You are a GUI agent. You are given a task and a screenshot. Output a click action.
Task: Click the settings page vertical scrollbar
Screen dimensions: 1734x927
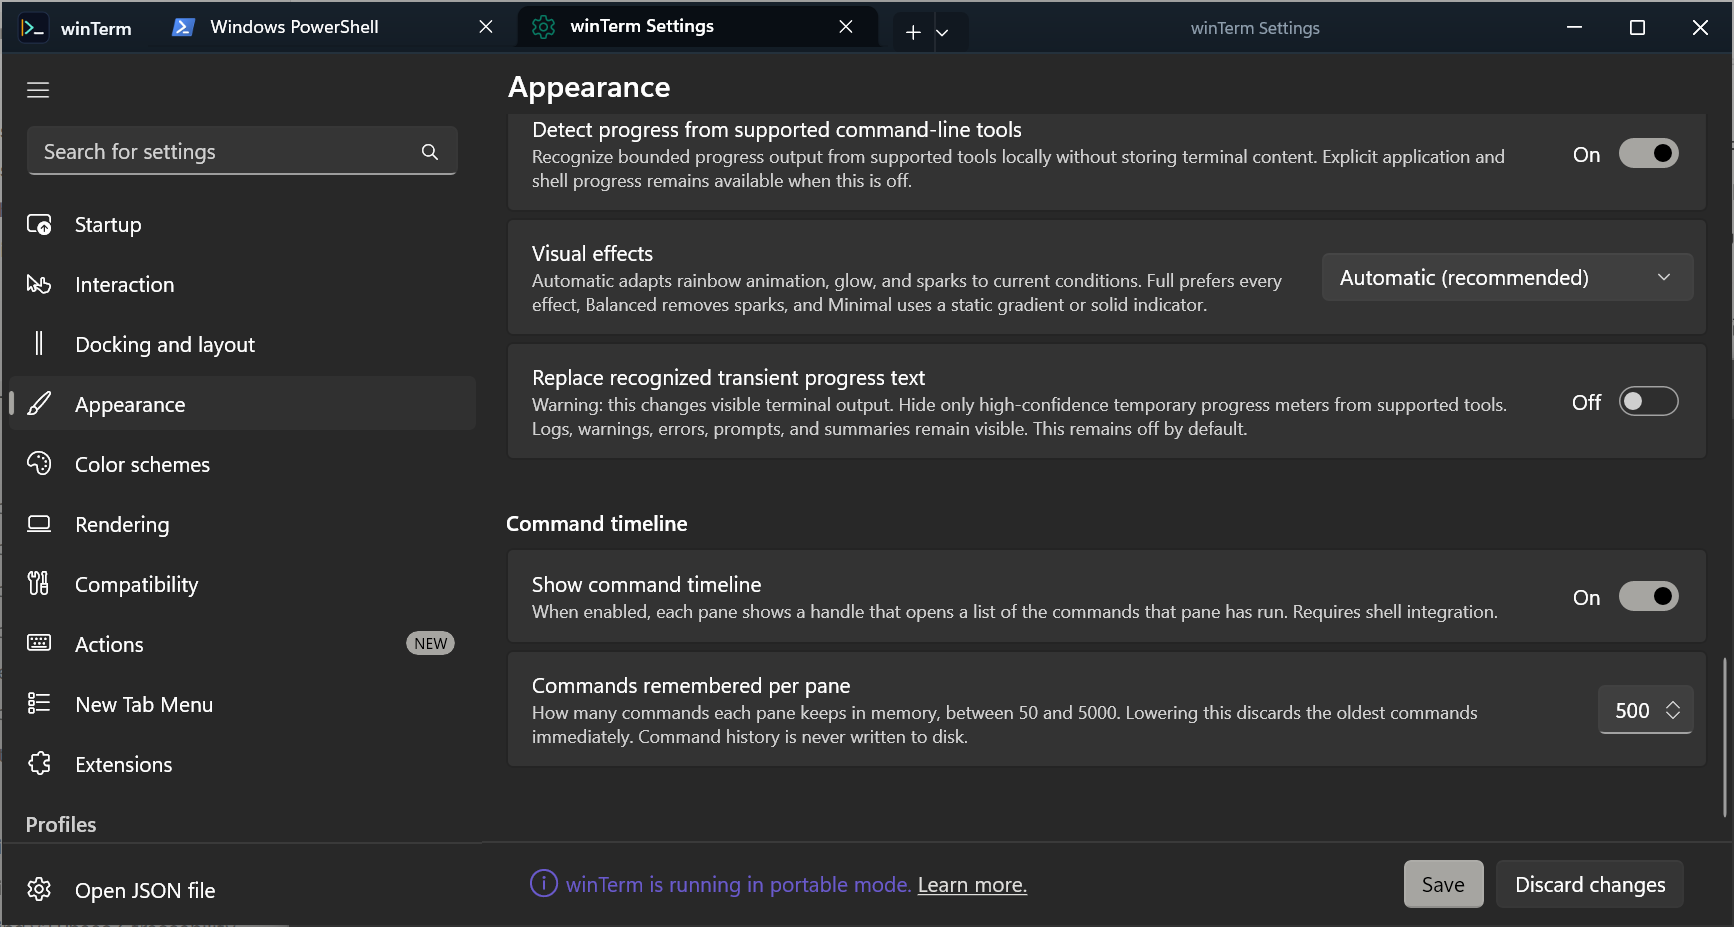coord(1724,737)
